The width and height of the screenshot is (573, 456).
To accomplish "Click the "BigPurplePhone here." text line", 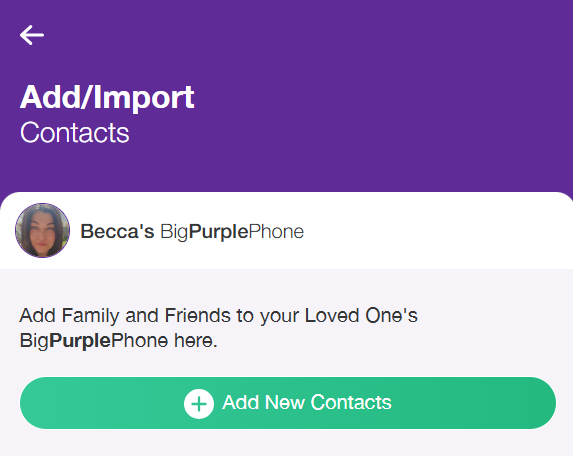I will click(119, 341).
